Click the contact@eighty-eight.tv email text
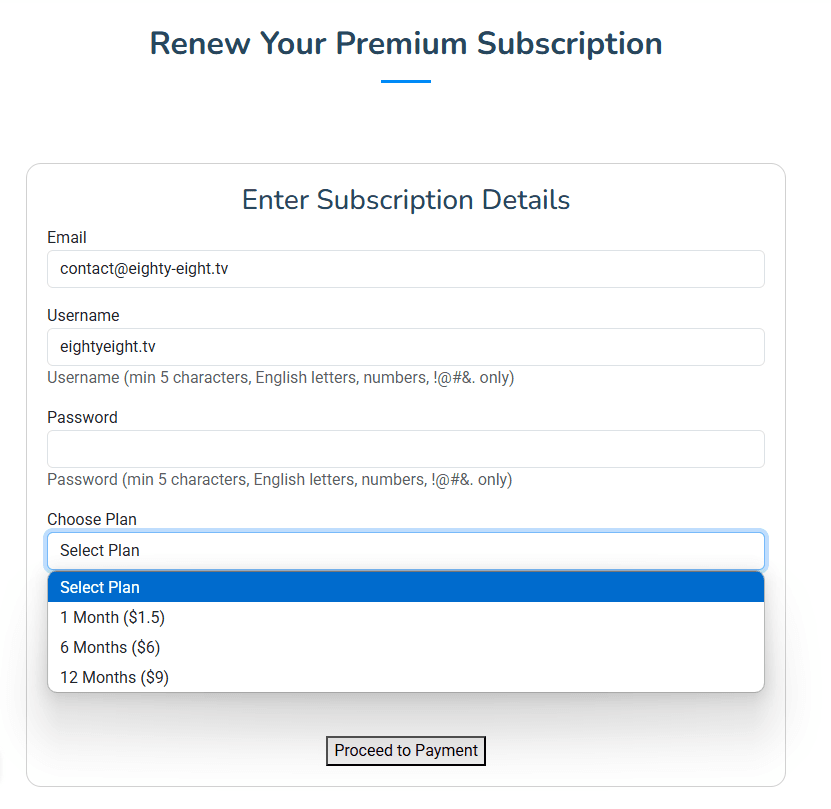Viewport: 831px width, 809px height. (x=144, y=269)
